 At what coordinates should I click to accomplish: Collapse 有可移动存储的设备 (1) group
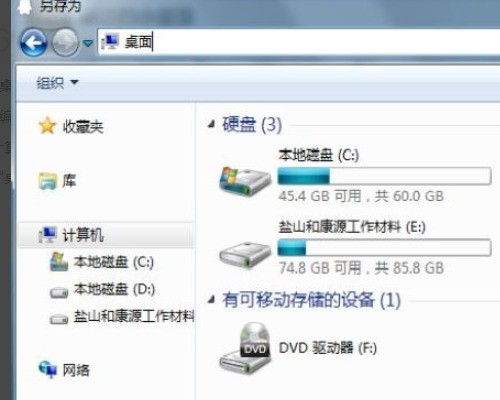coord(211,300)
